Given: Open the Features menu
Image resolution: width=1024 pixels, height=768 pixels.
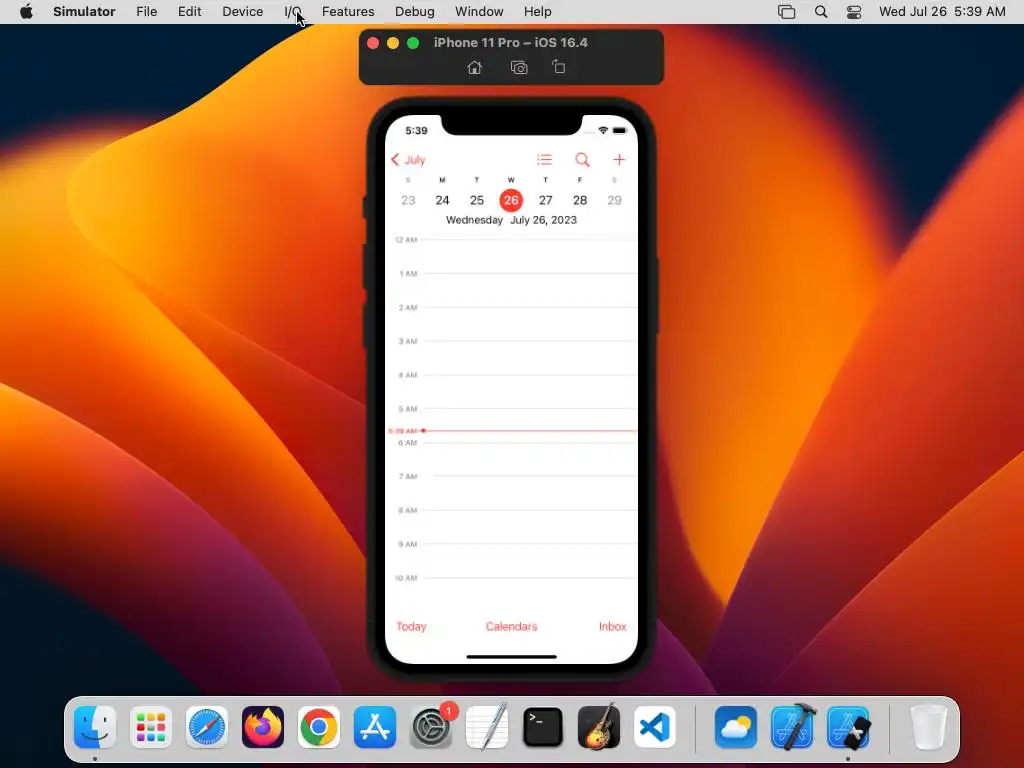Looking at the screenshot, I should (x=348, y=12).
